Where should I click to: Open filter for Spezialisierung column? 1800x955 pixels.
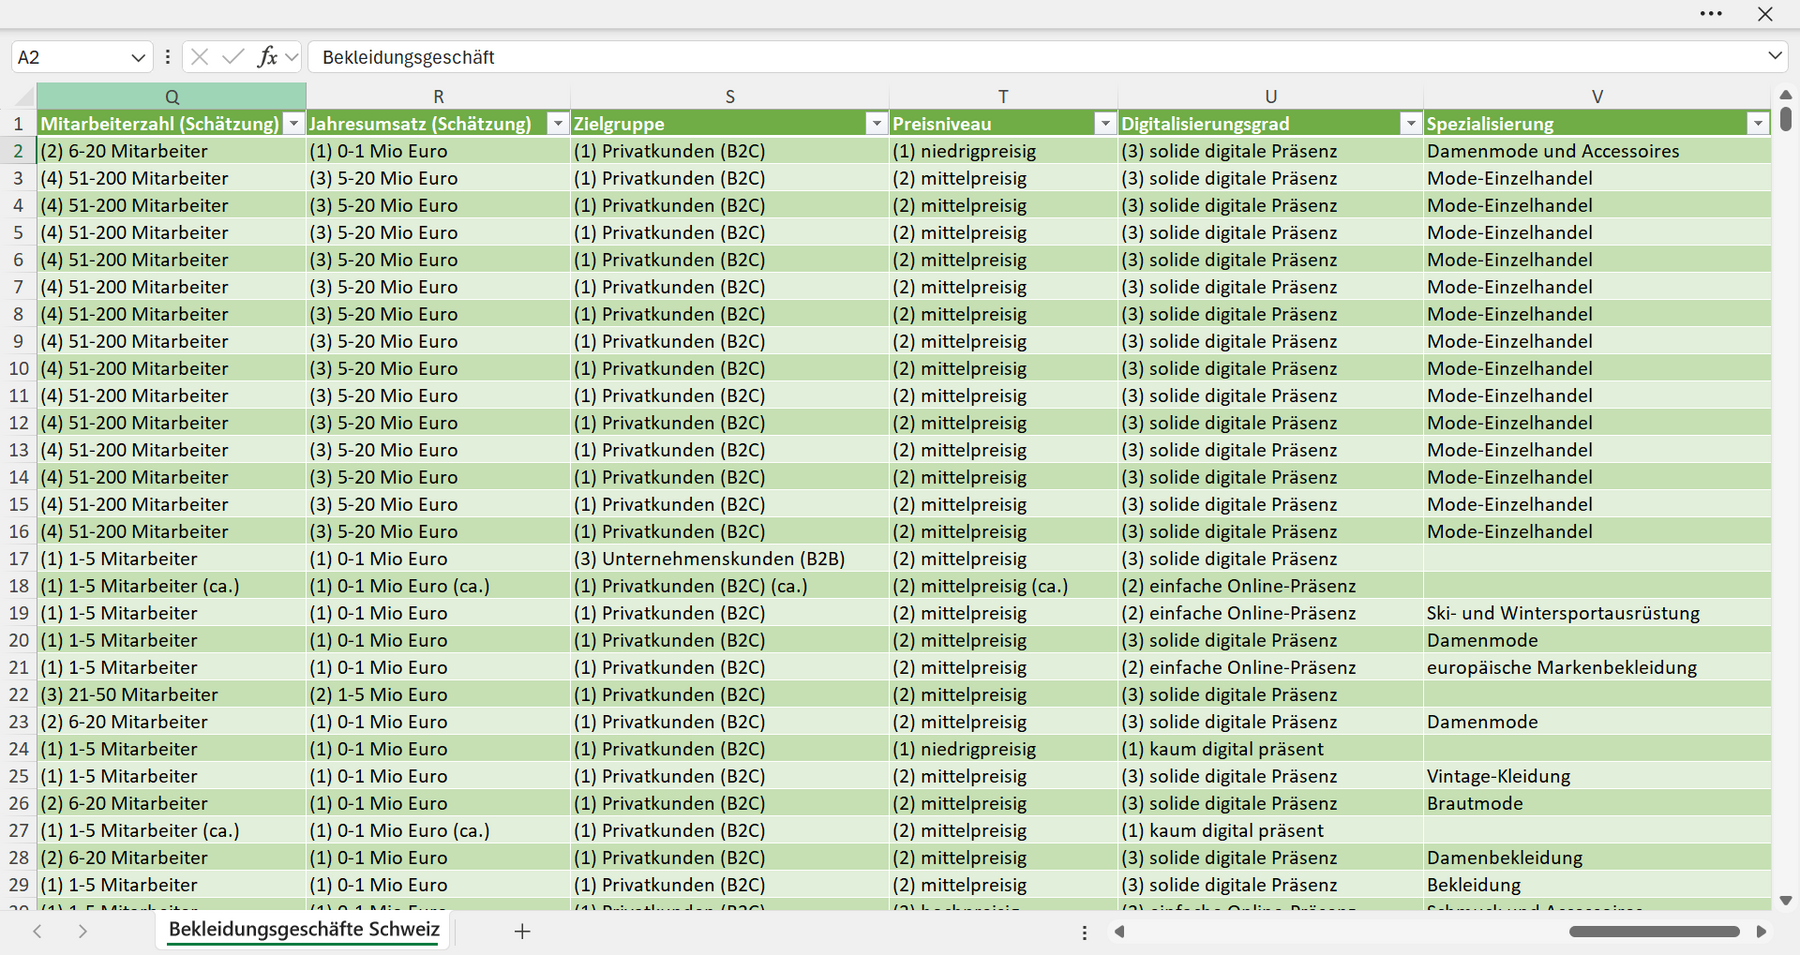point(1758,123)
